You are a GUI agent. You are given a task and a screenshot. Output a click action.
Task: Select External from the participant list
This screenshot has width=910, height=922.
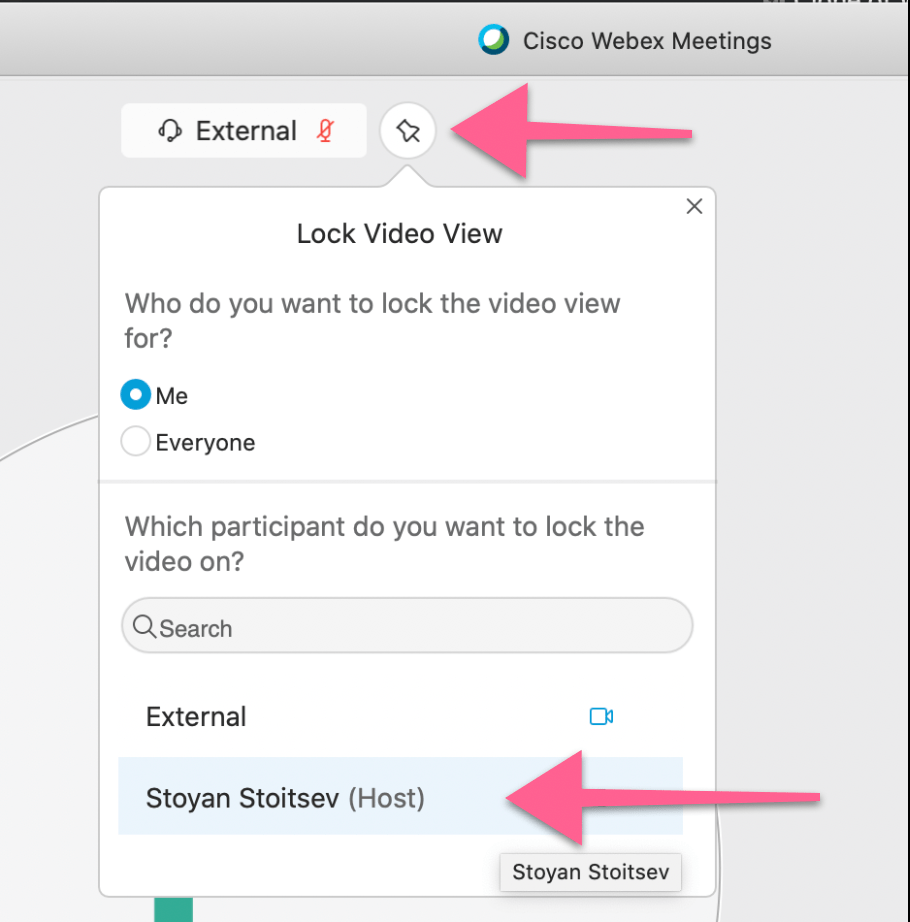[x=400, y=717]
